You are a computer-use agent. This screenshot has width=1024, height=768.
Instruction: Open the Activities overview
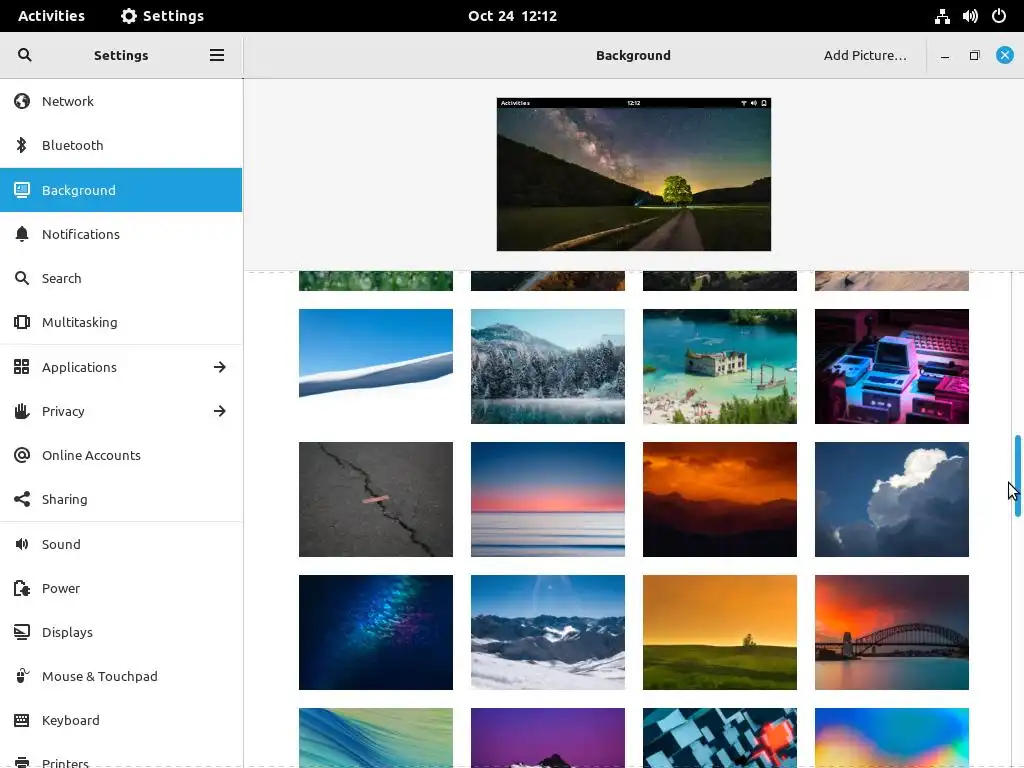click(51, 16)
